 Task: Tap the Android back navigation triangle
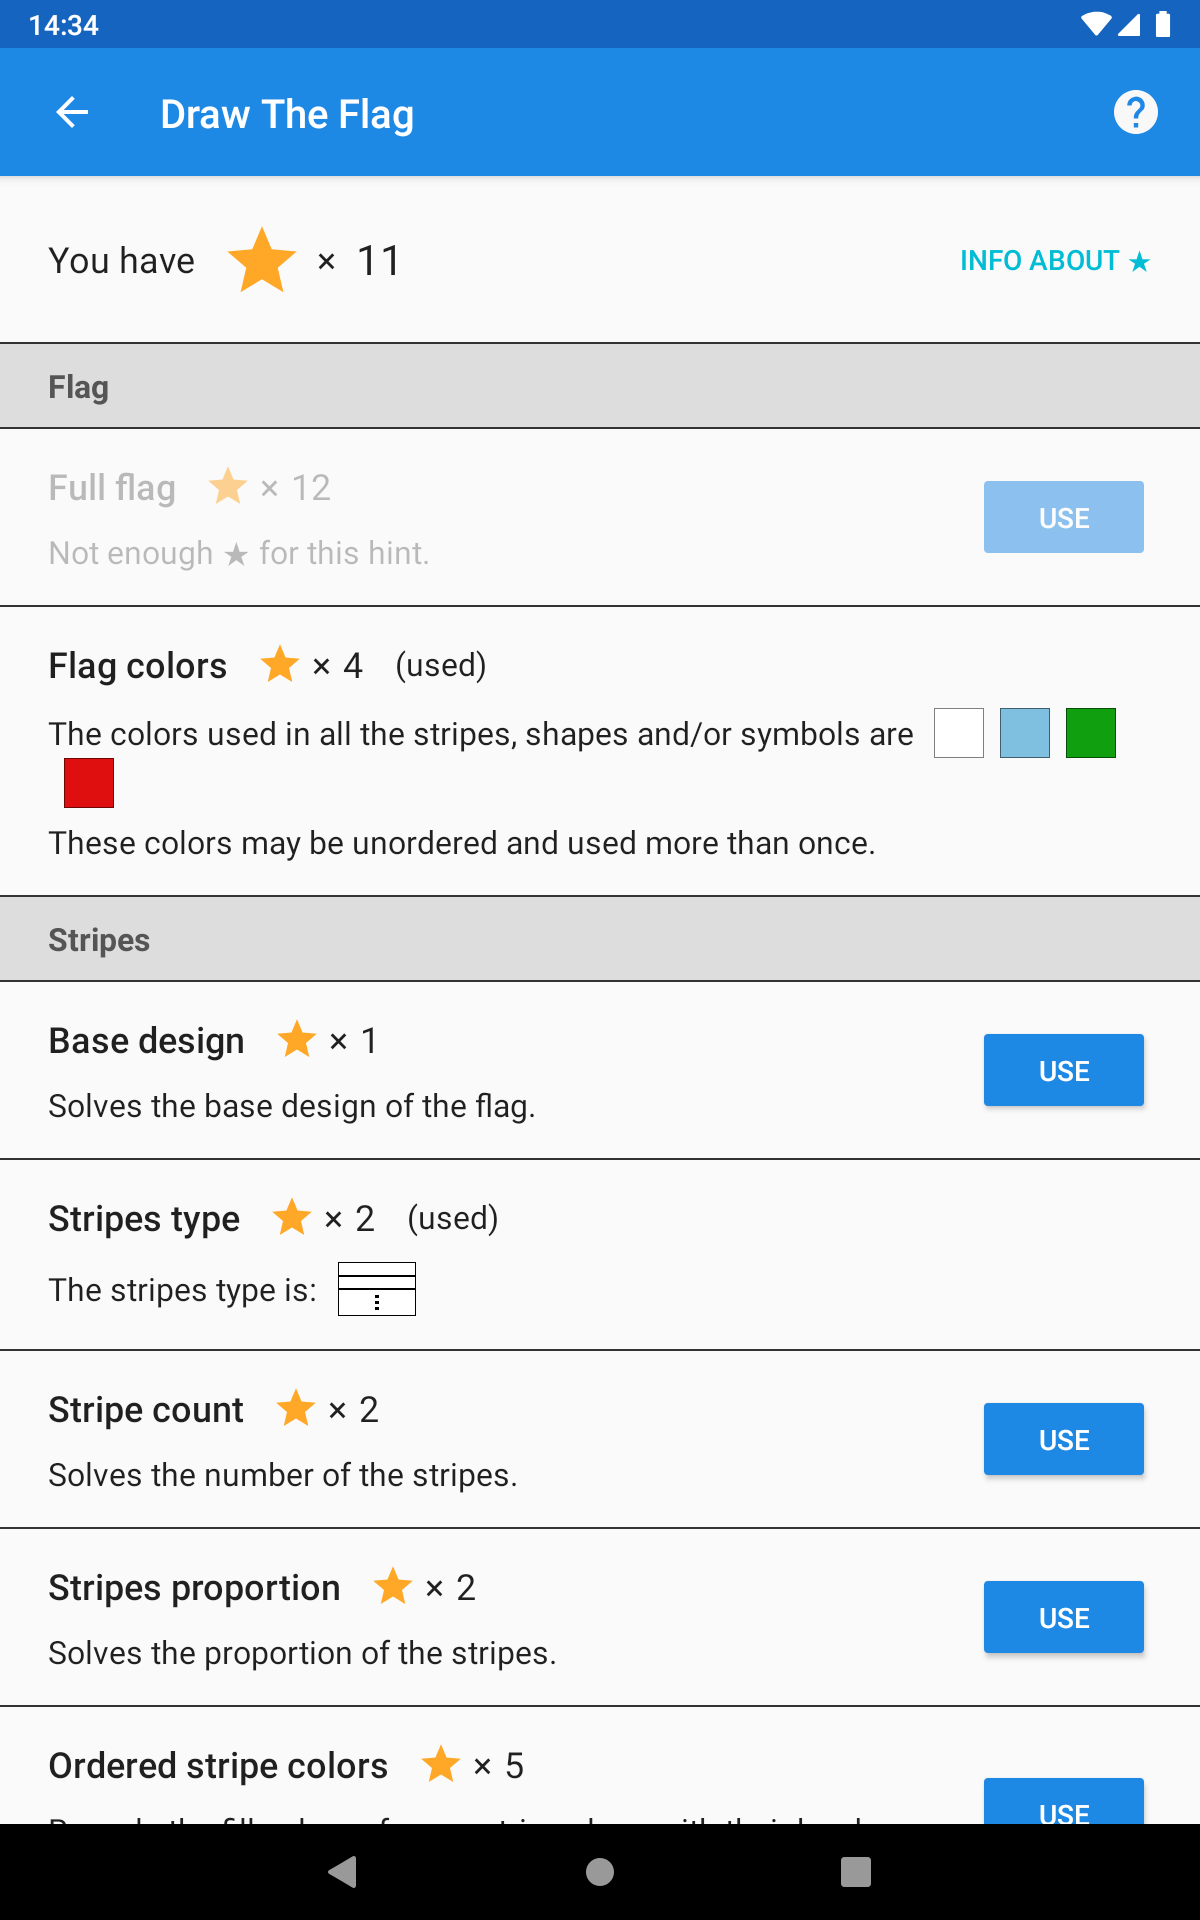pos(343,1871)
